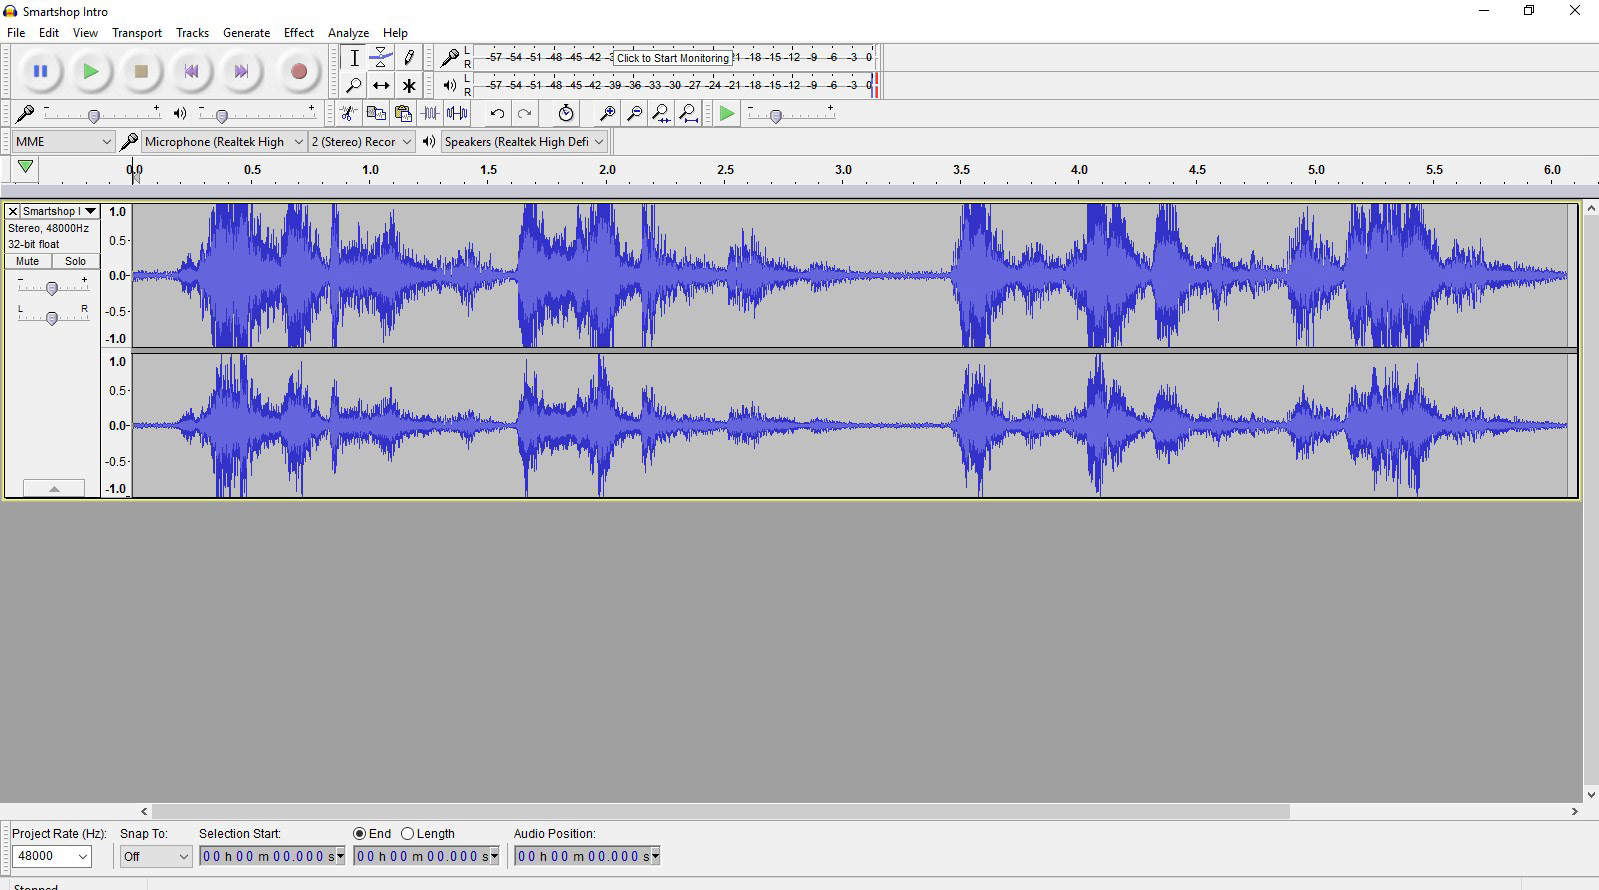
Task: Select the Envelope tool
Action: 381,57
